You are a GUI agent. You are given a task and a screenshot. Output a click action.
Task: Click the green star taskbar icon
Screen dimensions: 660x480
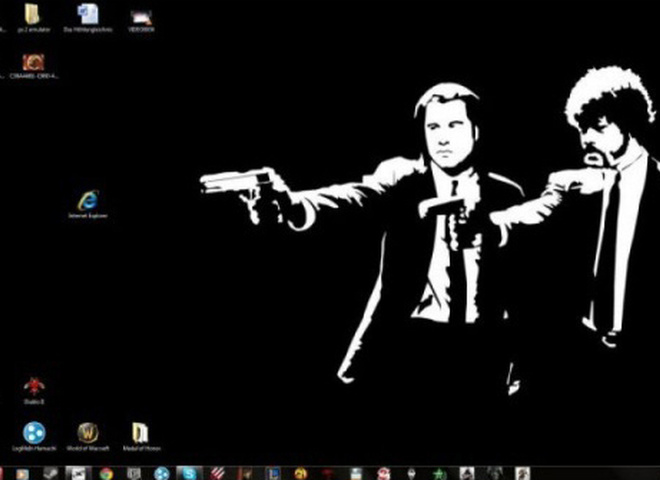tap(439, 474)
